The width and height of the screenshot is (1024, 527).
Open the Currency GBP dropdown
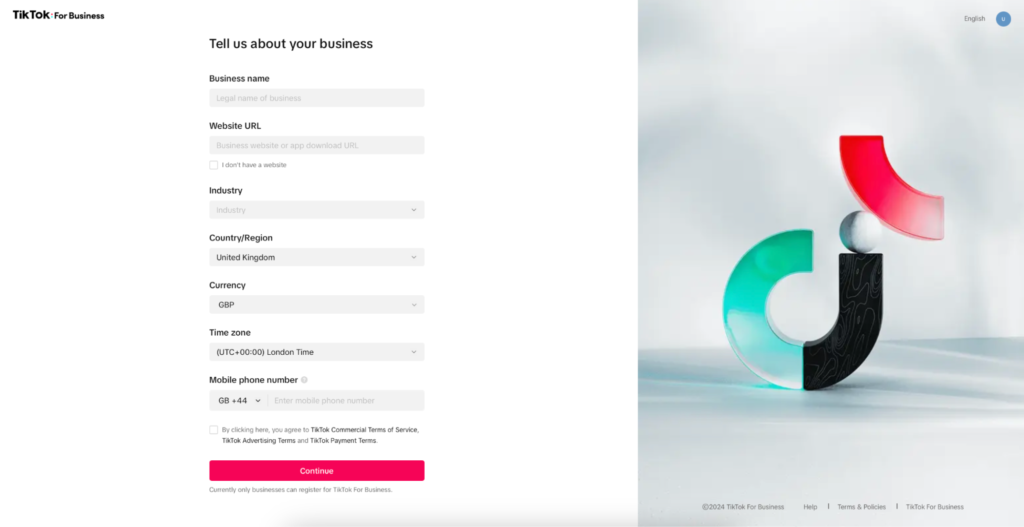click(316, 305)
